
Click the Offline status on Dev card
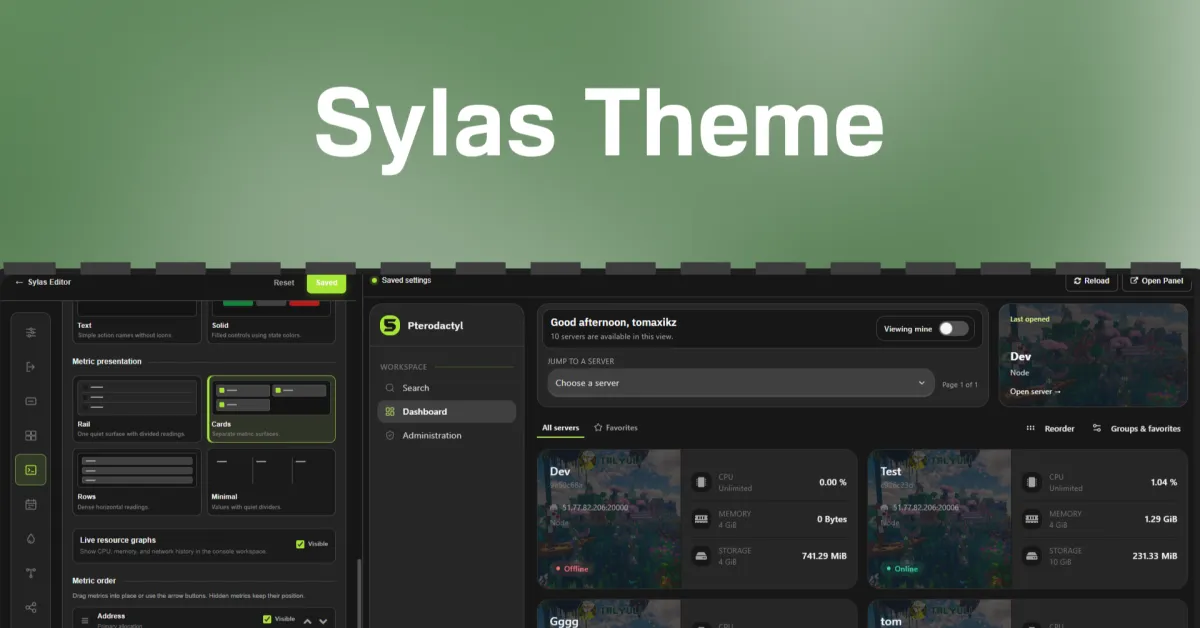tap(570, 569)
